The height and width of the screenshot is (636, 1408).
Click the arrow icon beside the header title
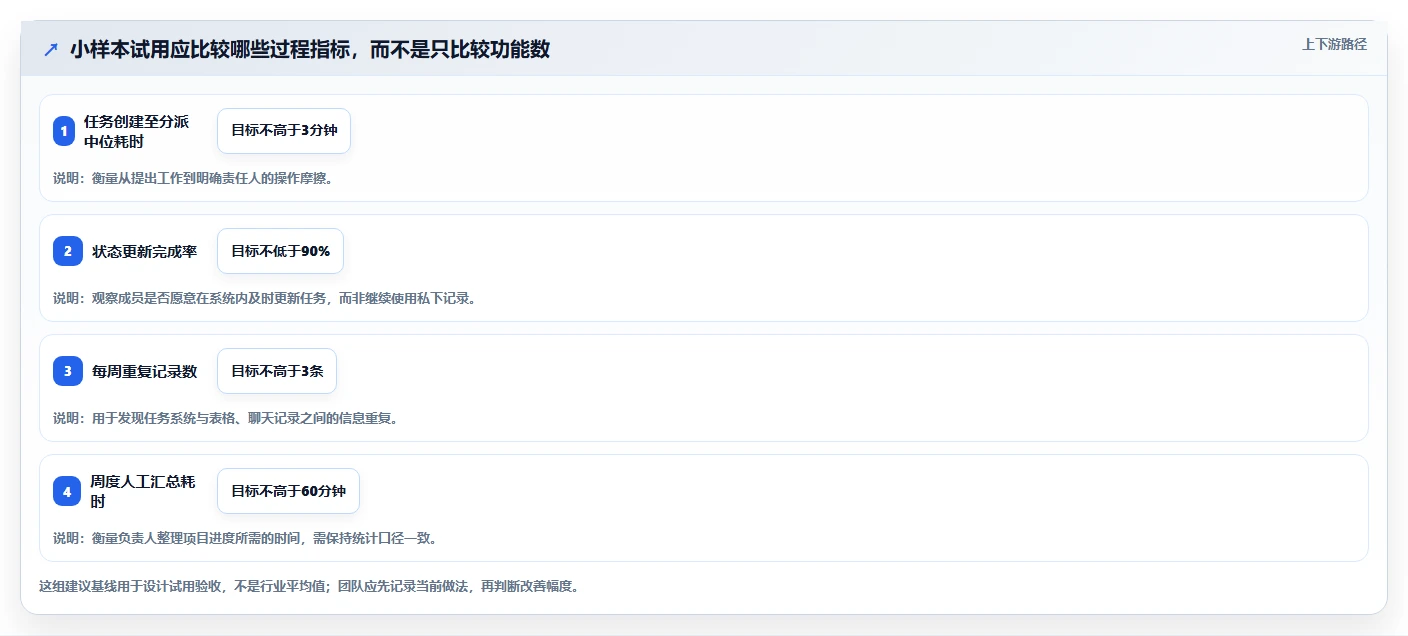[51, 49]
